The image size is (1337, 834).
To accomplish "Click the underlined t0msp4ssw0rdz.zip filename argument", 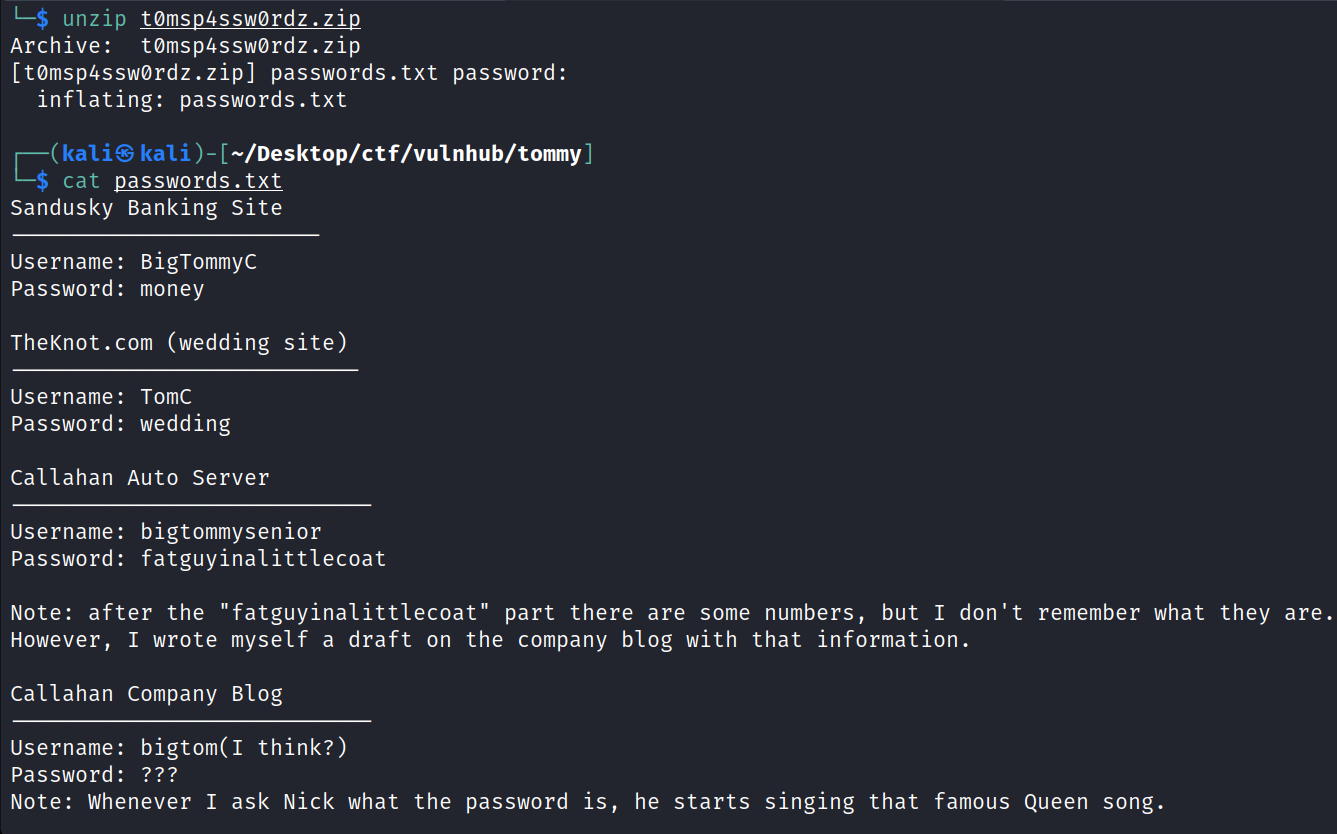I will (x=251, y=19).
